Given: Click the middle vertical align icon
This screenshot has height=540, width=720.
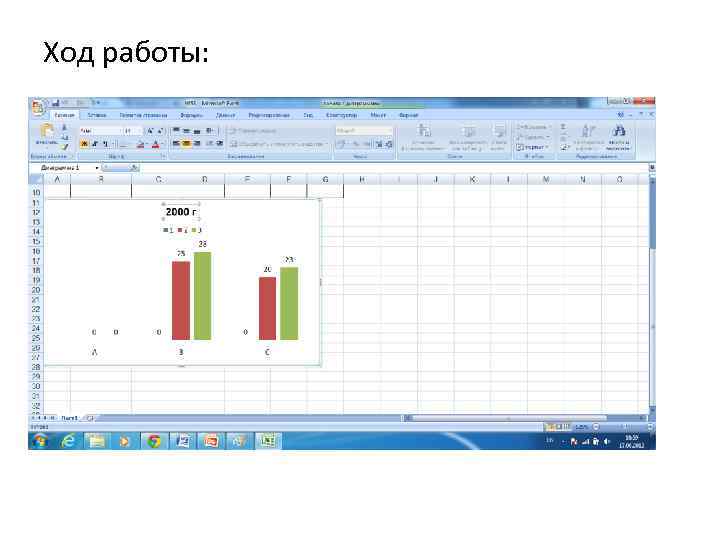Looking at the screenshot, I should pyautogui.click(x=186, y=131).
